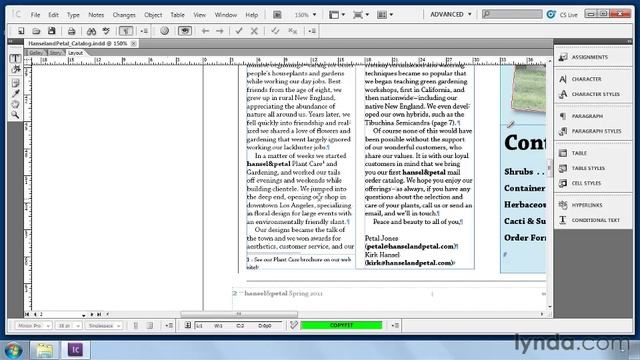Screen dimensions: 640x360
Task: Open the font family dropdown Minion Pro
Action: click(x=48, y=326)
